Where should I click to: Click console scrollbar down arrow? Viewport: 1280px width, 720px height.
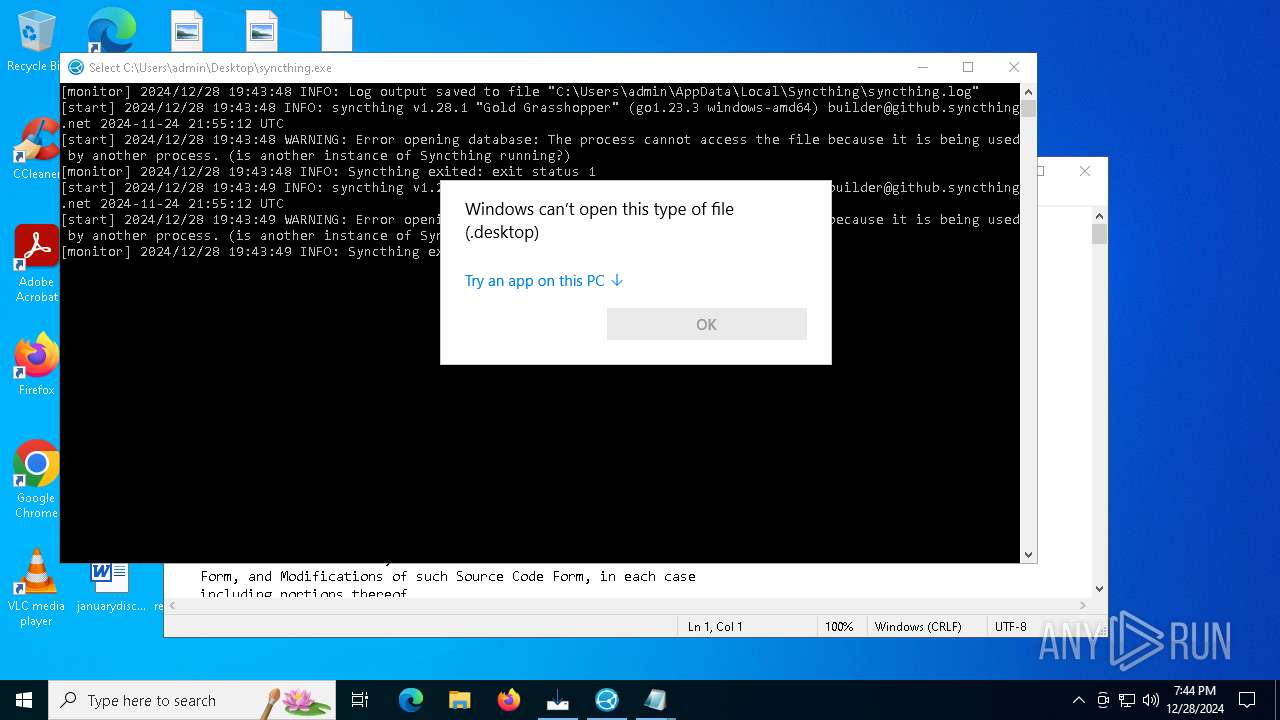1028,554
